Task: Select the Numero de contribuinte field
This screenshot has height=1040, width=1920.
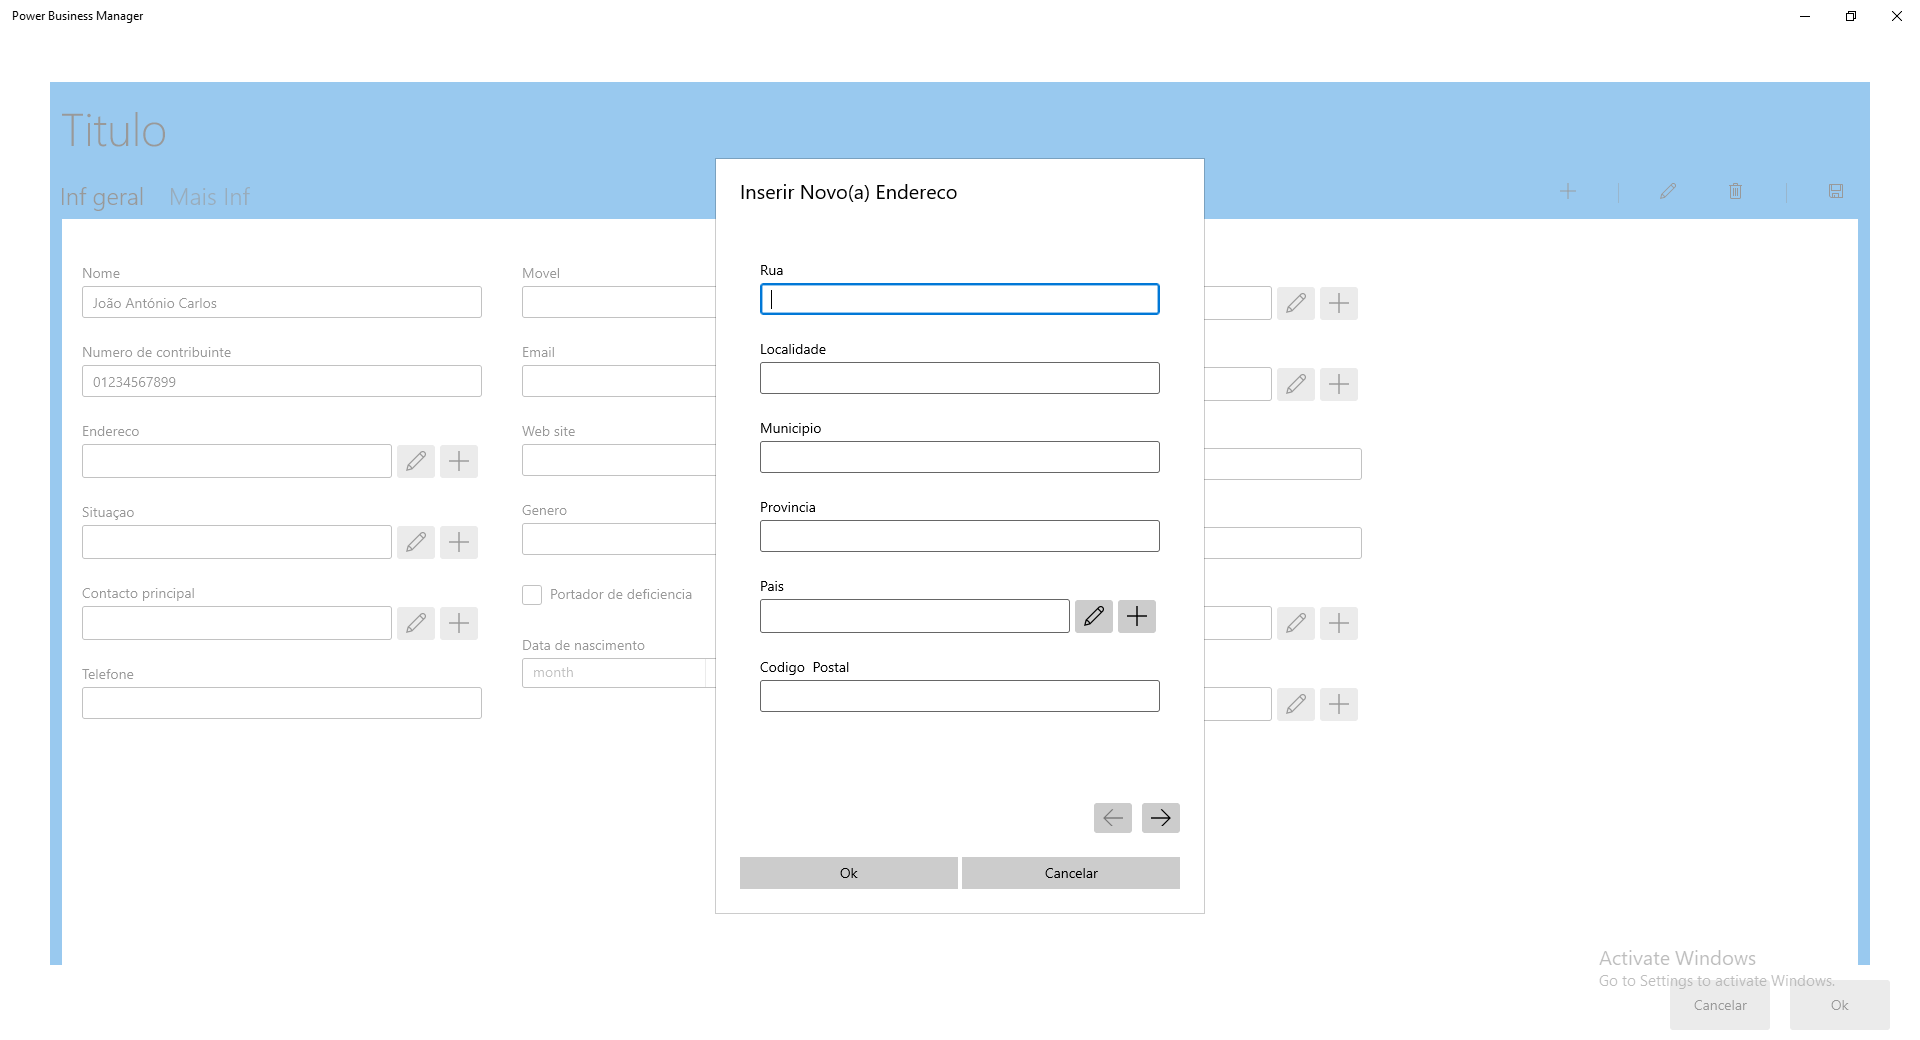Action: 282,381
